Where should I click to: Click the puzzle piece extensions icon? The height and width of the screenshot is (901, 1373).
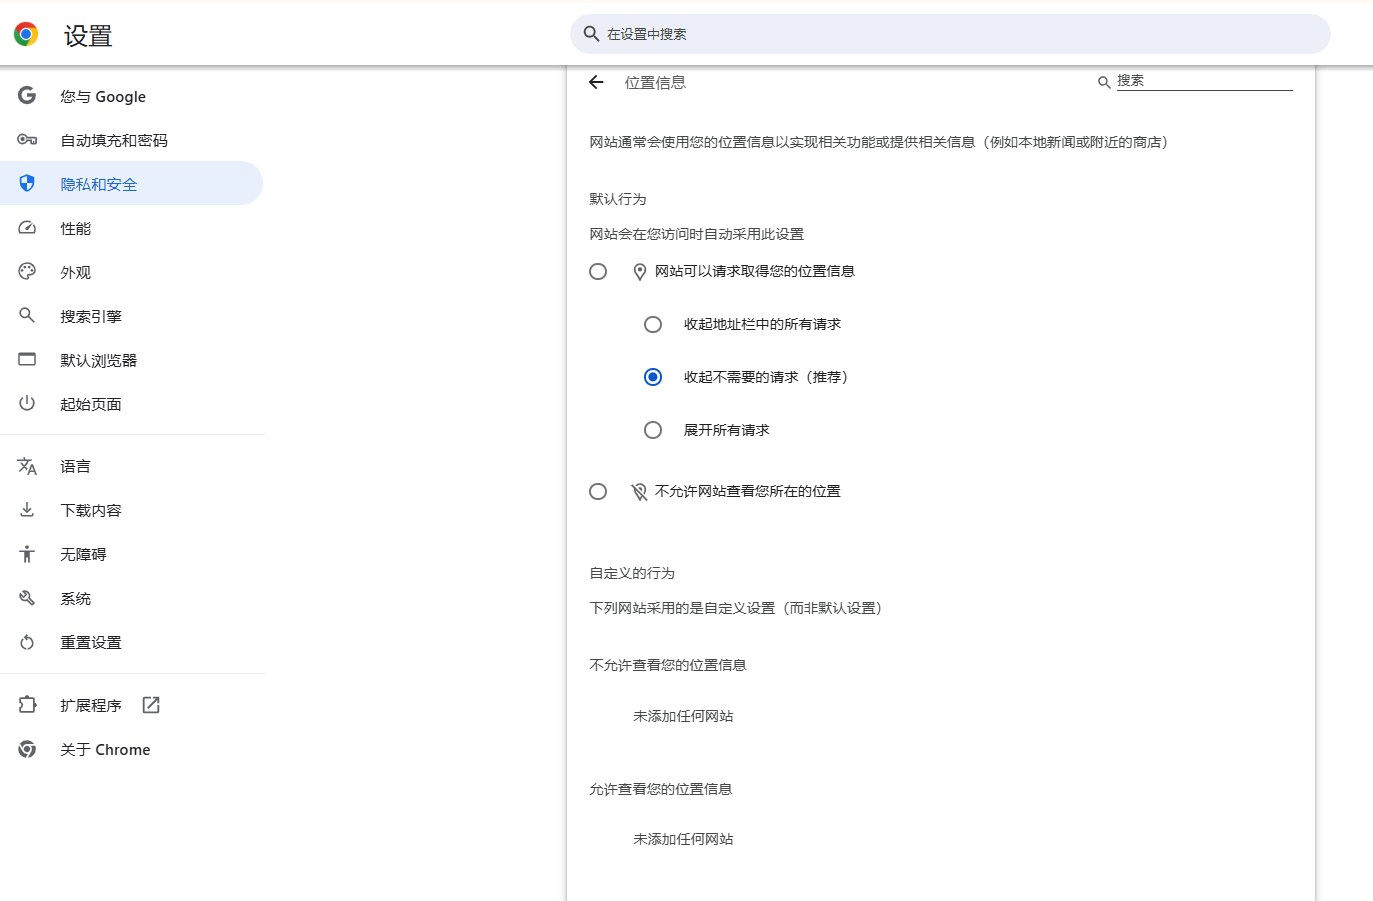[x=27, y=705]
